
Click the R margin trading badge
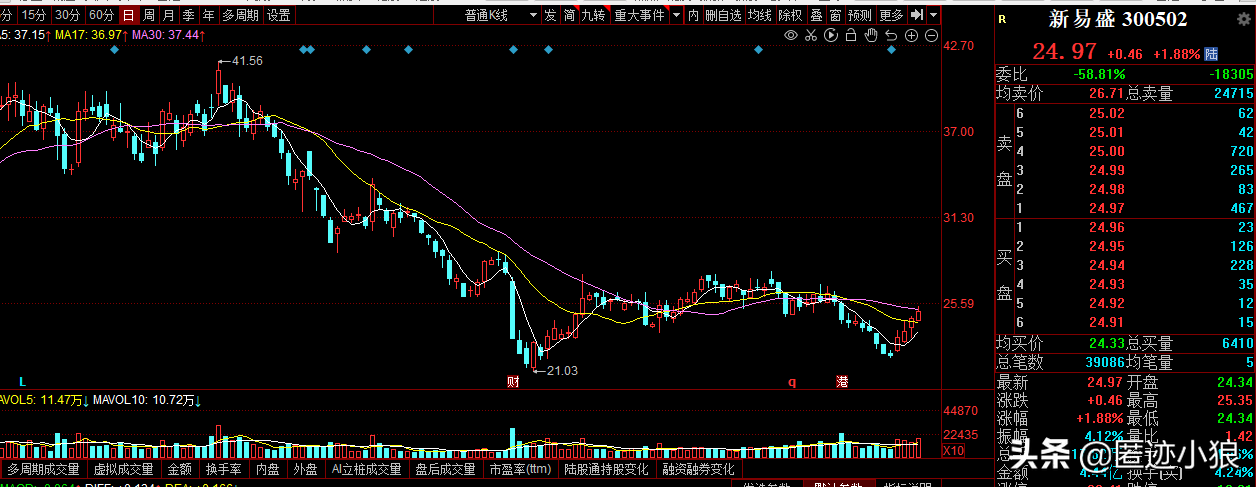tap(1002, 19)
